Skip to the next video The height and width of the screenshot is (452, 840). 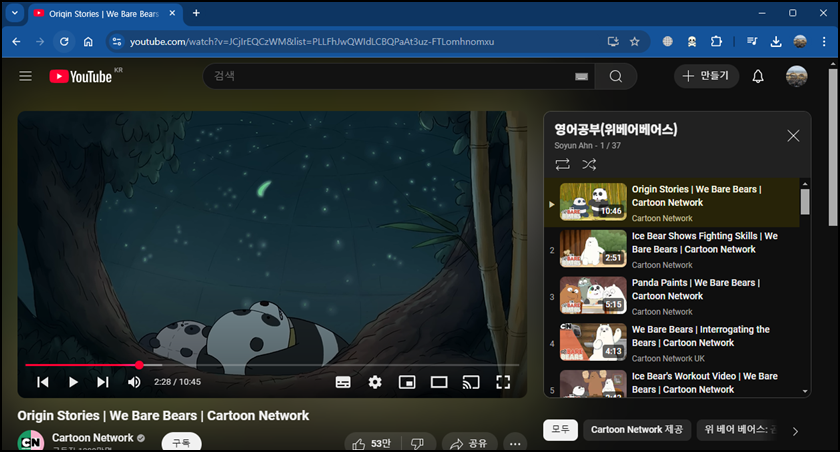coord(103,382)
